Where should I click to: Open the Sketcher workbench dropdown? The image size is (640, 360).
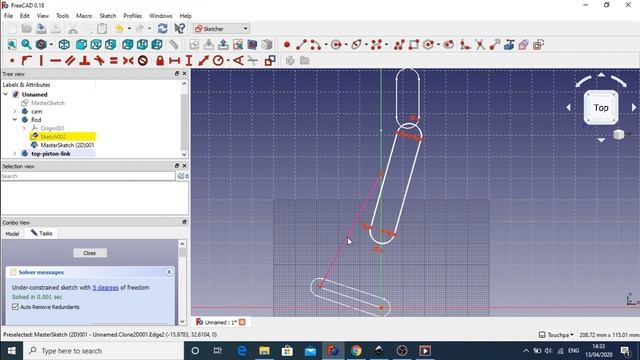tap(221, 29)
